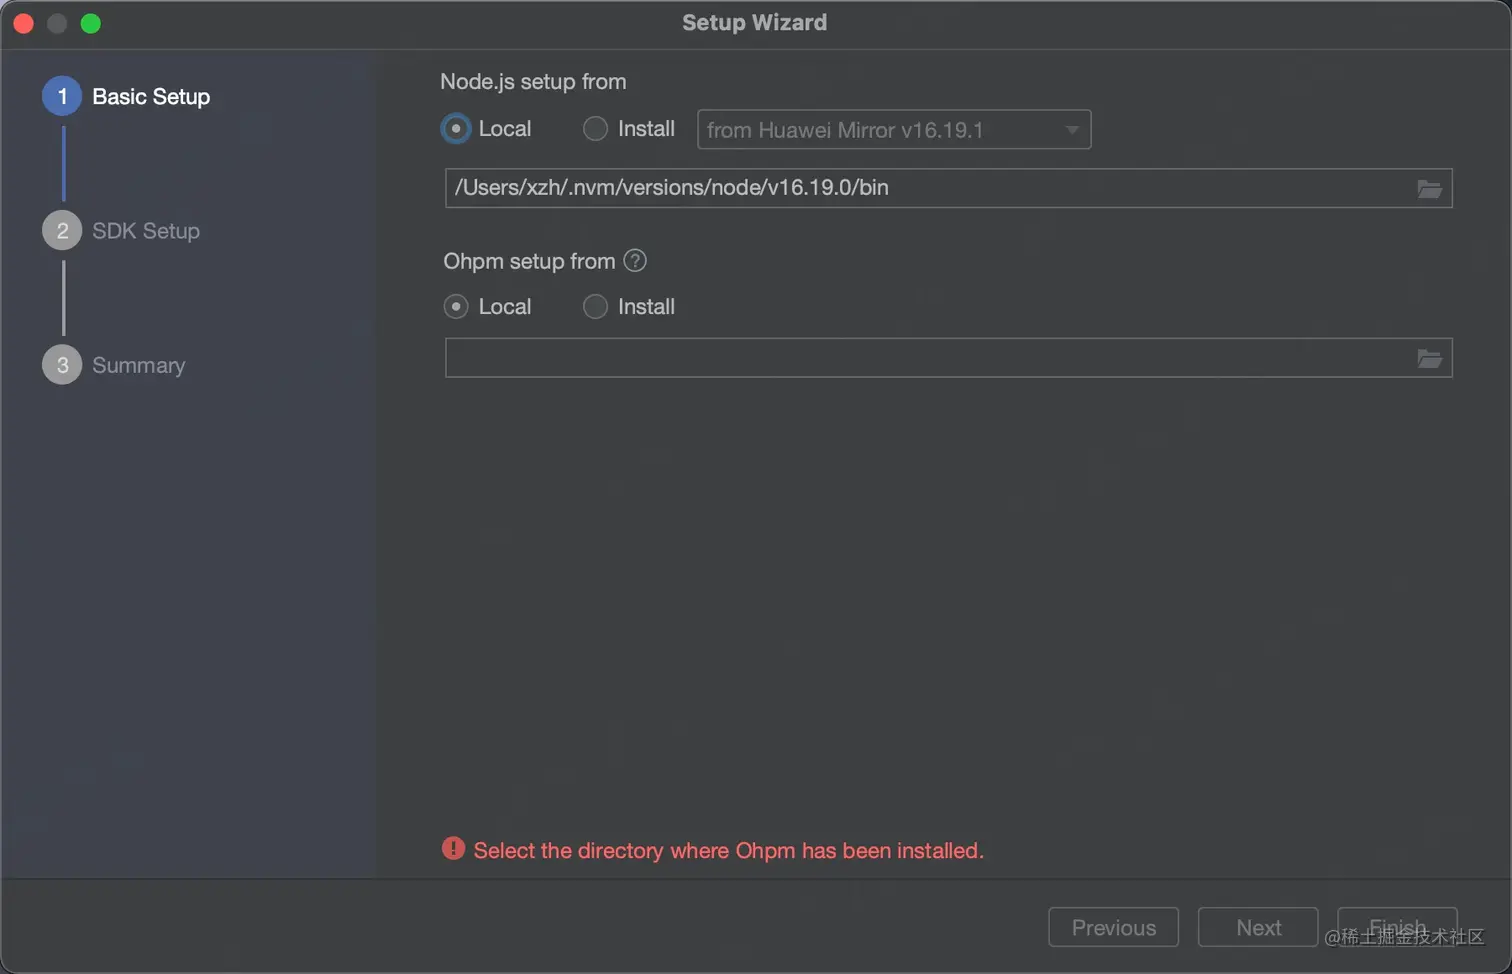Browse for Node.js directory folder icon

pyautogui.click(x=1429, y=189)
